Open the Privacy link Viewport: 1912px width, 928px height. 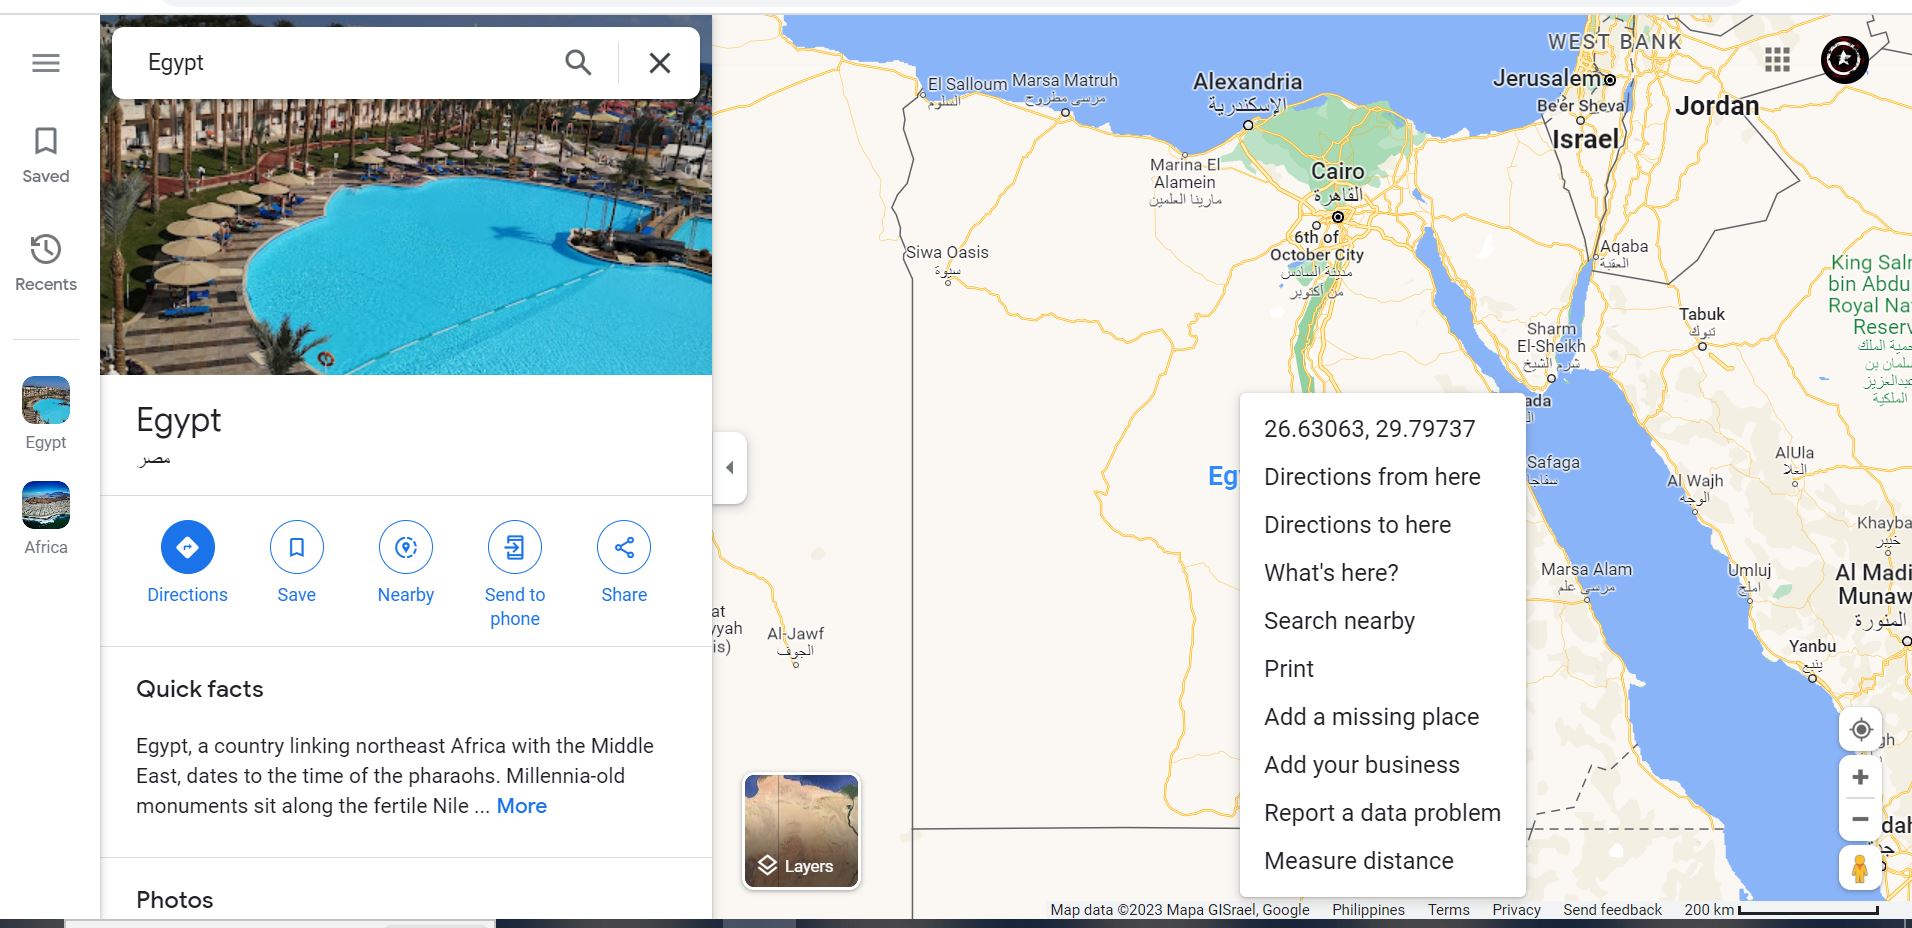[1516, 910]
